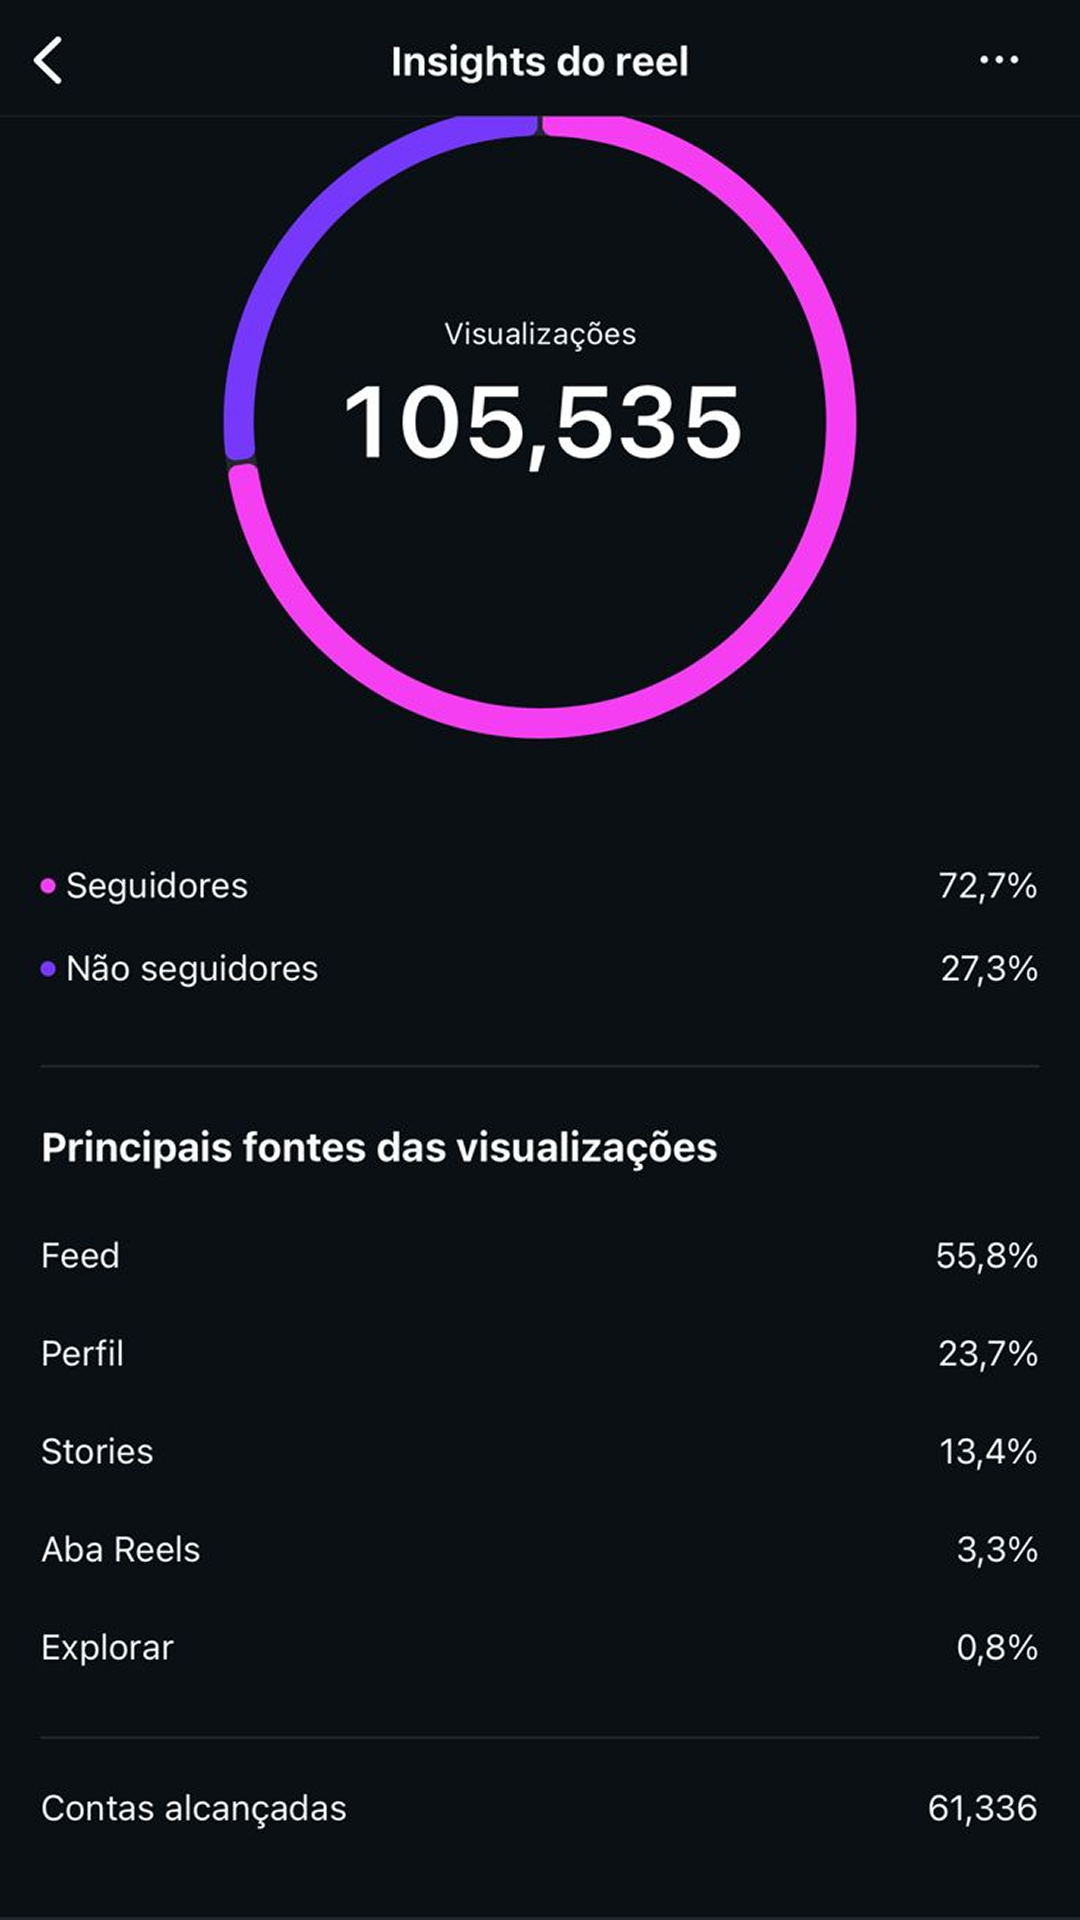
Task: Click the pink Seguidores legend dot
Action: click(47, 886)
